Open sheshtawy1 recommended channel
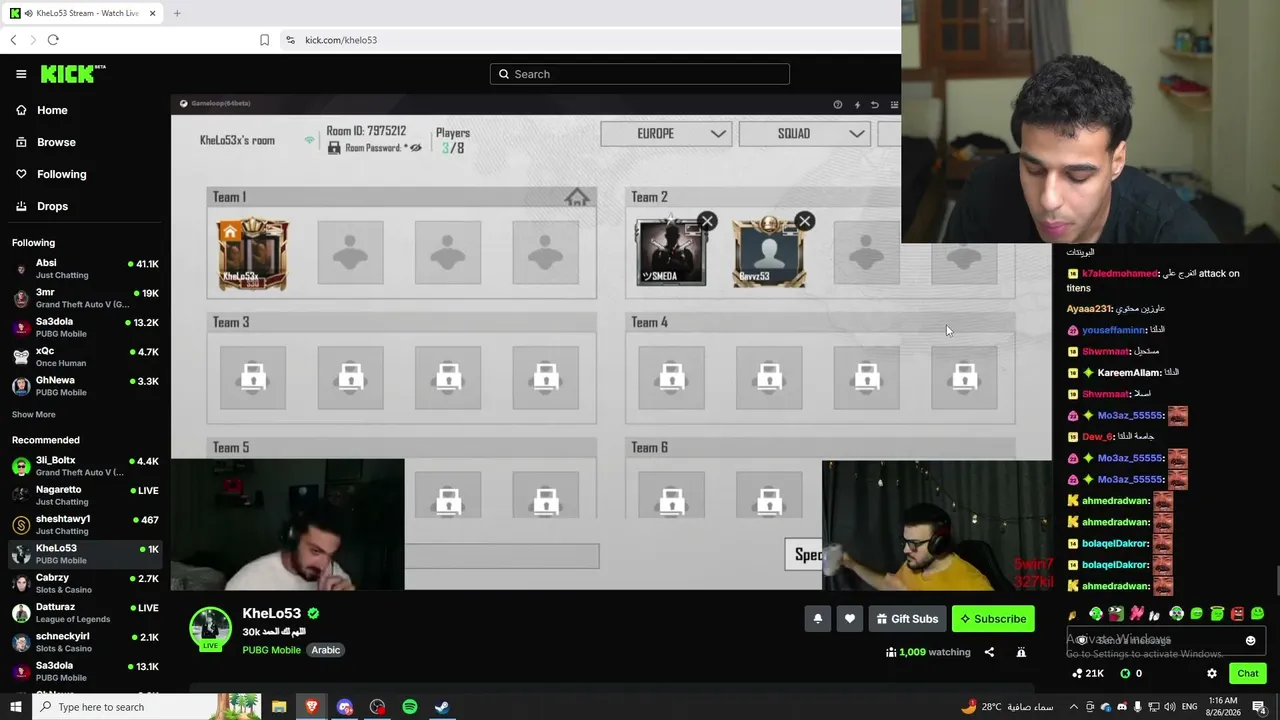Screen dimensions: 1280x720 pyautogui.click(x=85, y=525)
